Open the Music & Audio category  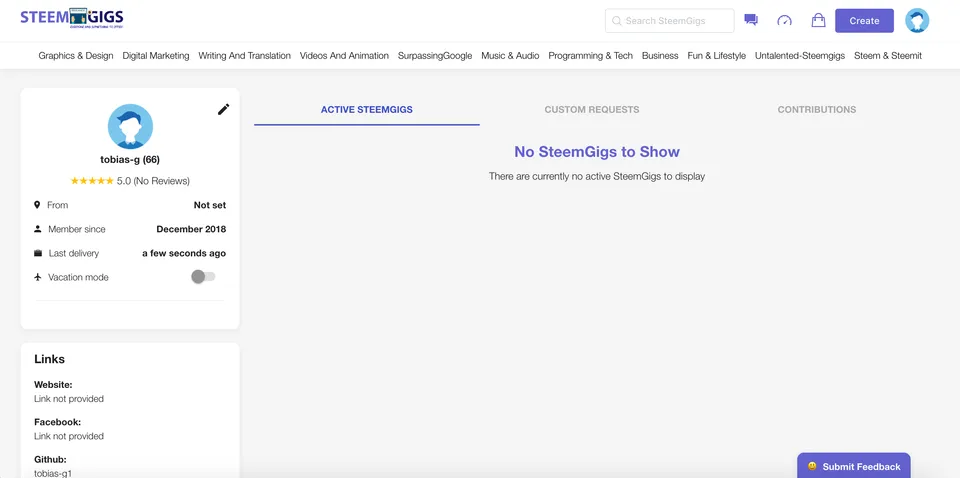[x=510, y=56]
